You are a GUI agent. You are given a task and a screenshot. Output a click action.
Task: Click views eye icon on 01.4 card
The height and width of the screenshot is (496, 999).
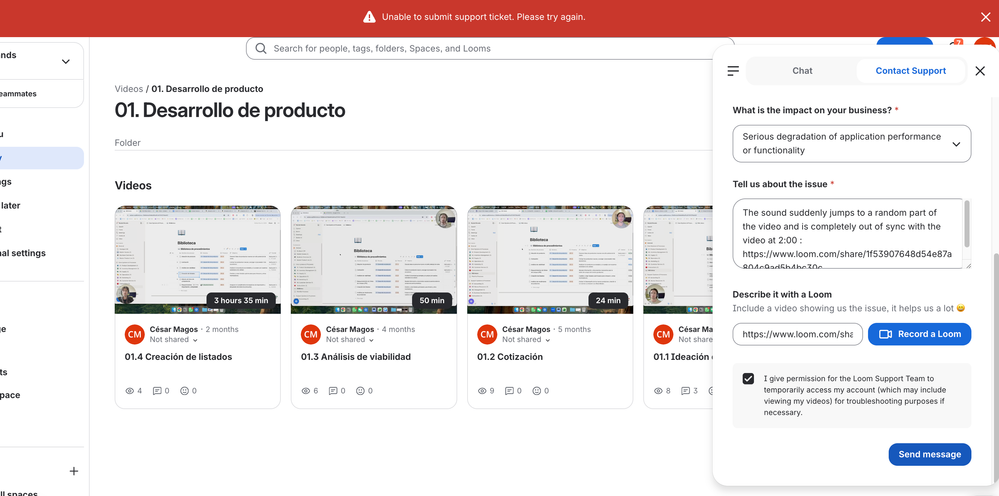[x=129, y=391]
